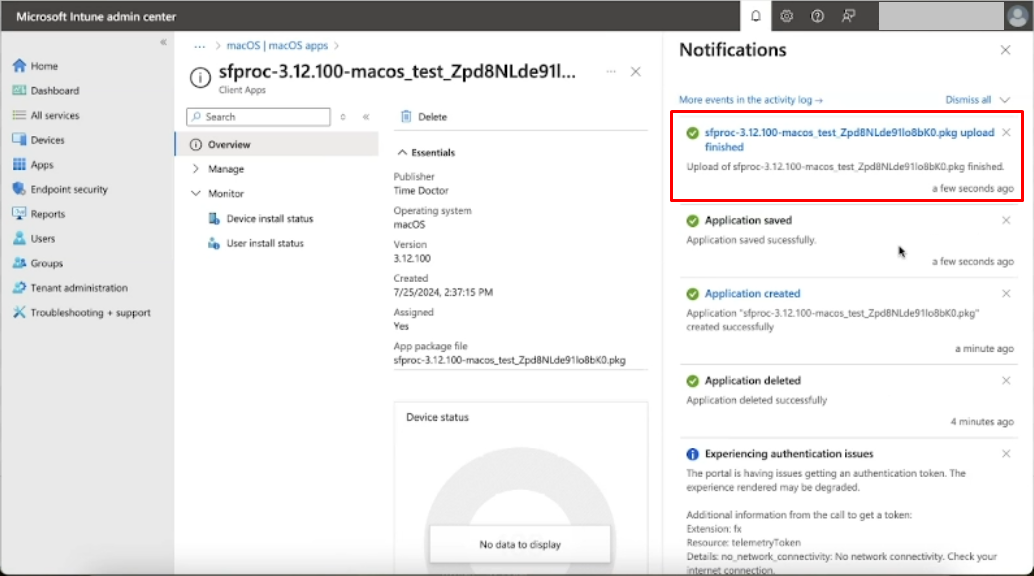This screenshot has width=1034, height=576.
Task: Click the Delete button label
Action: [x=433, y=117]
